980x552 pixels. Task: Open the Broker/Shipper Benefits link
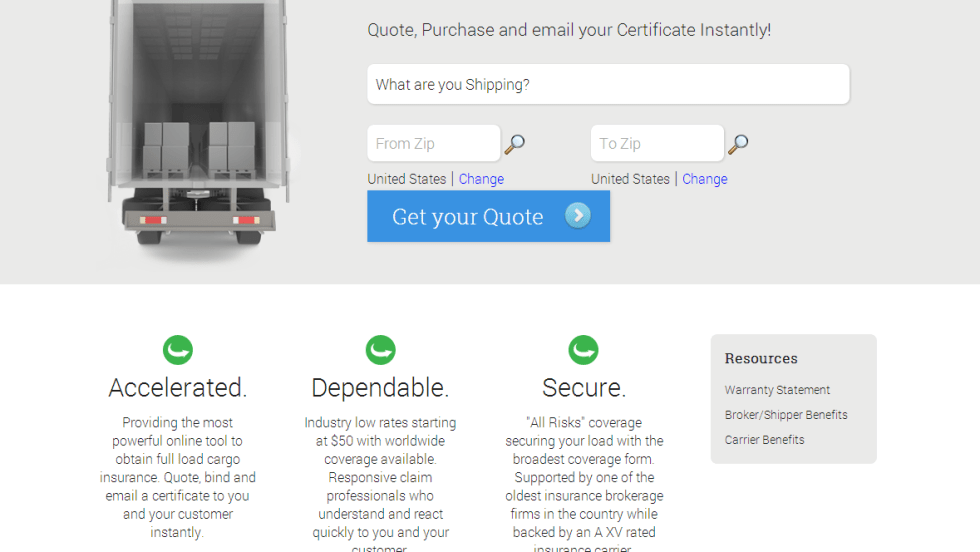(x=786, y=415)
